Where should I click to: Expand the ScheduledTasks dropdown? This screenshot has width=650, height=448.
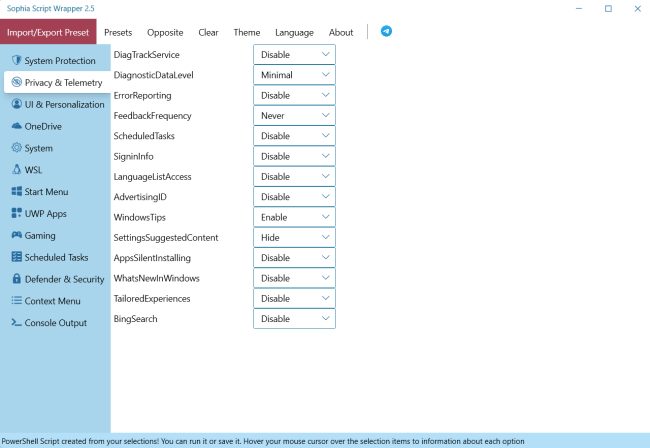[294, 136]
